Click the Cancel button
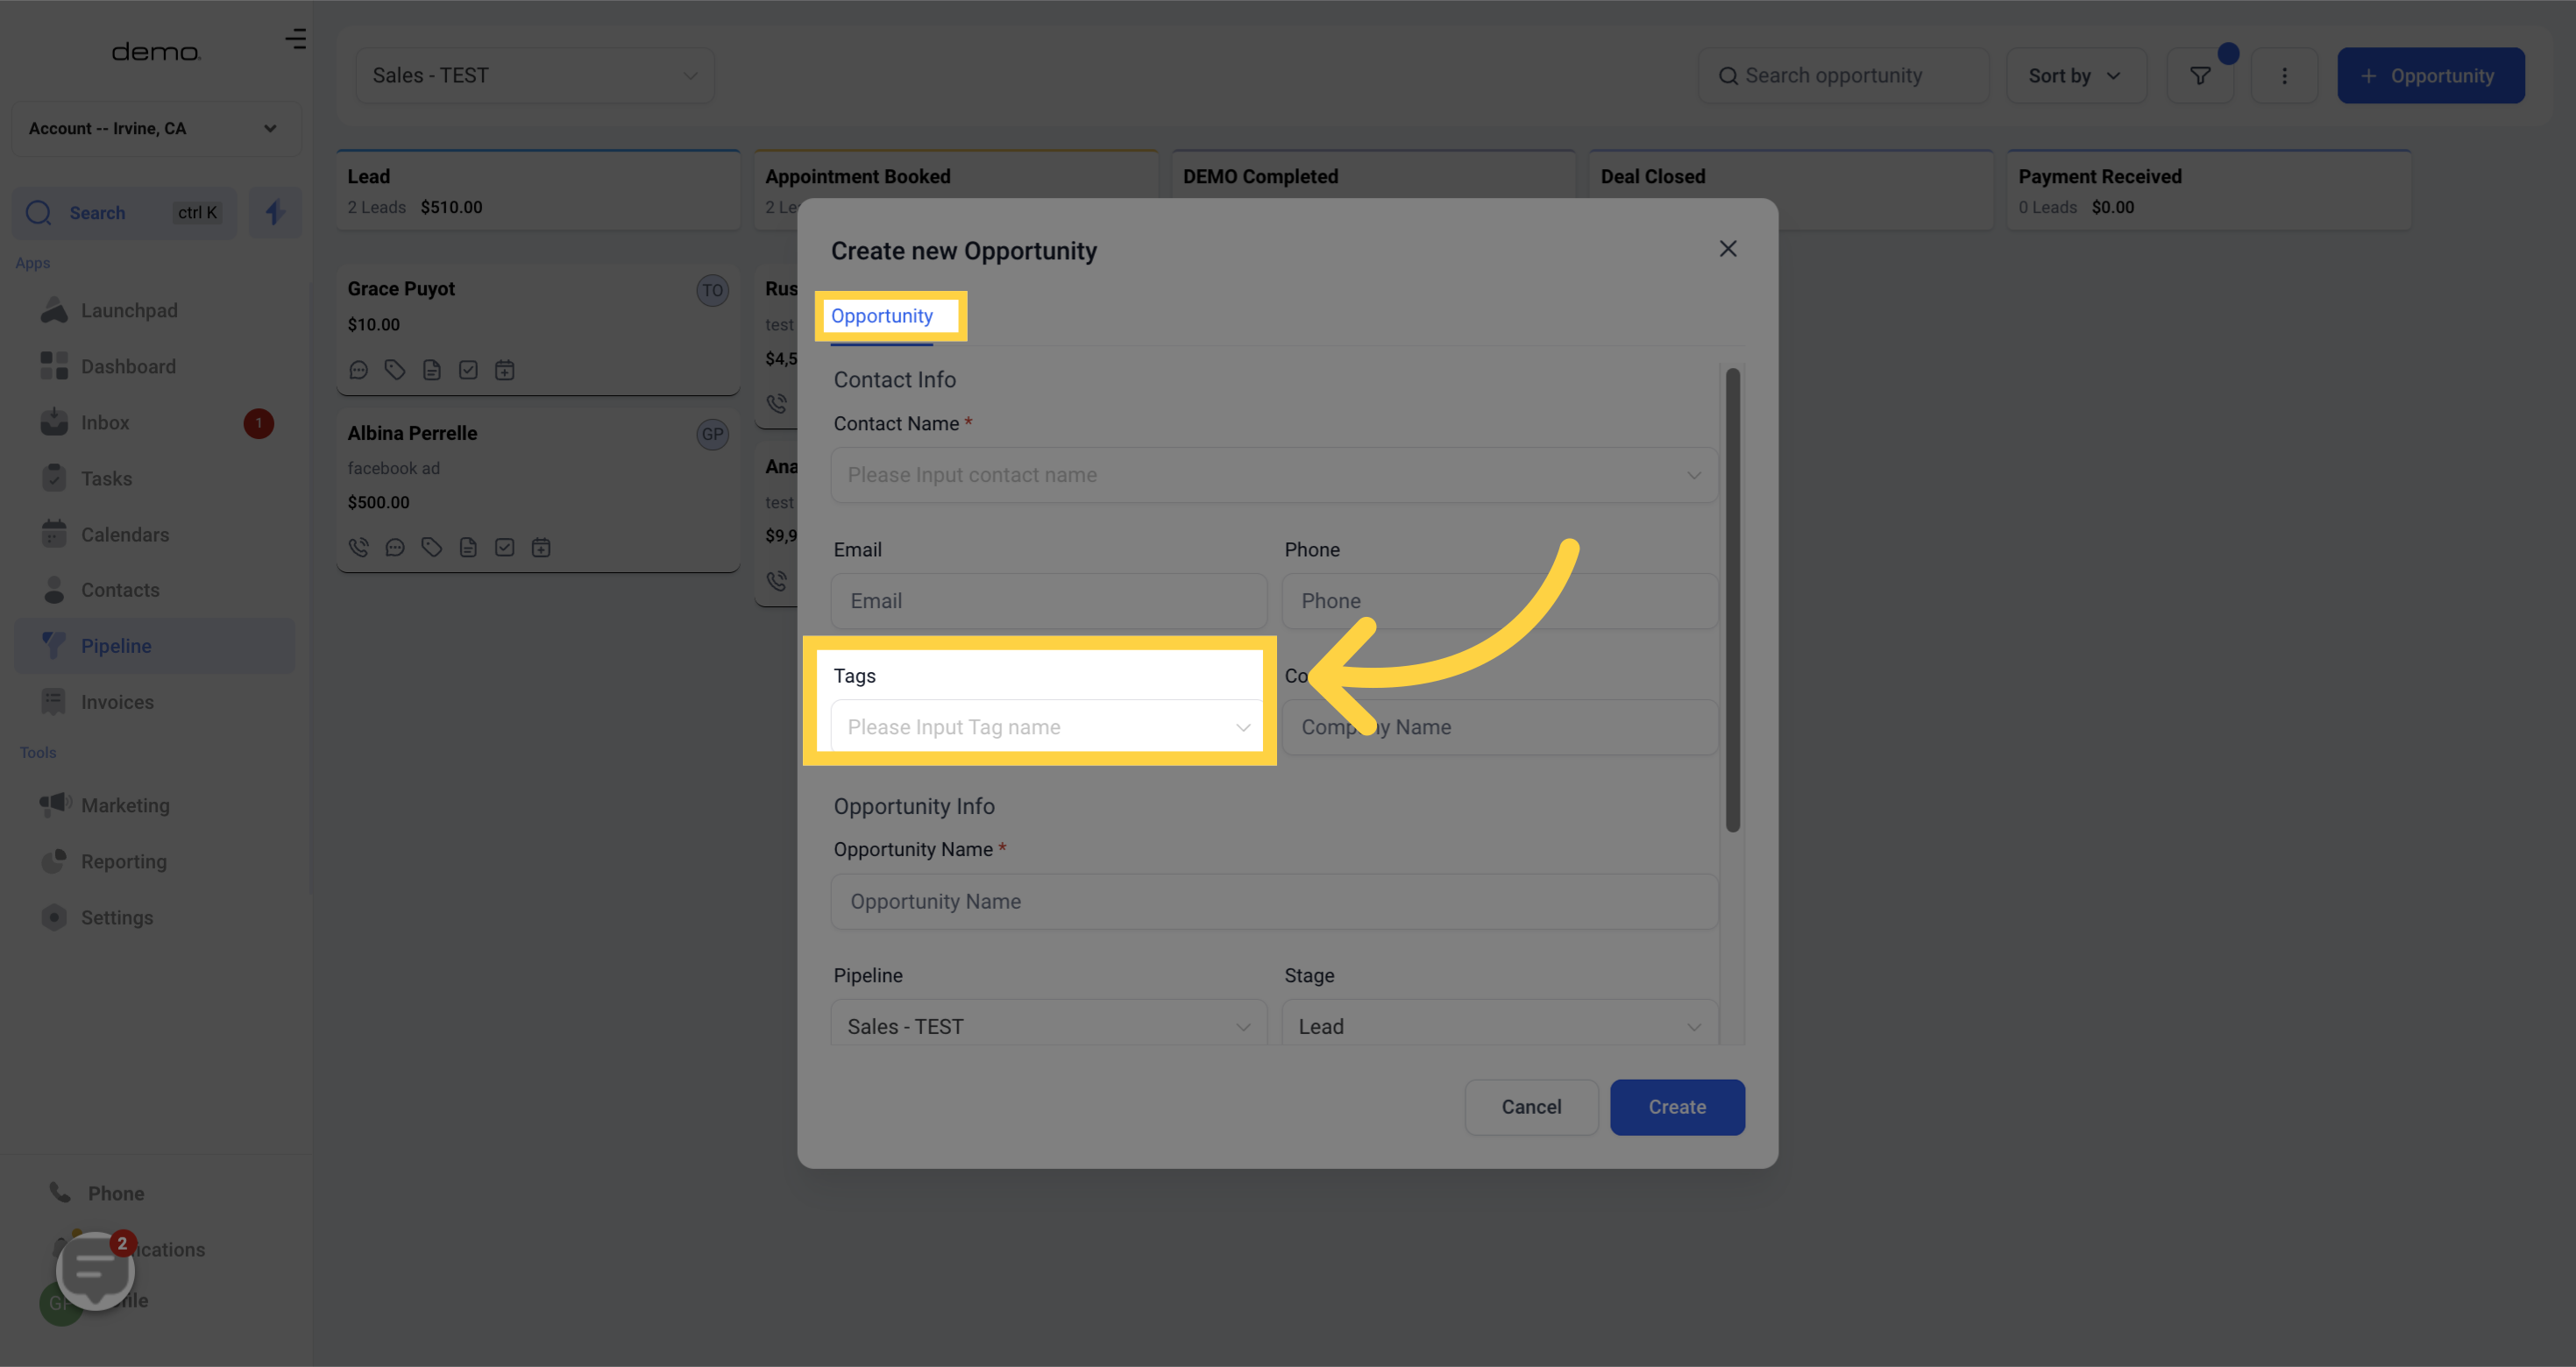Screen dimensions: 2576x1367 click(1530, 1106)
